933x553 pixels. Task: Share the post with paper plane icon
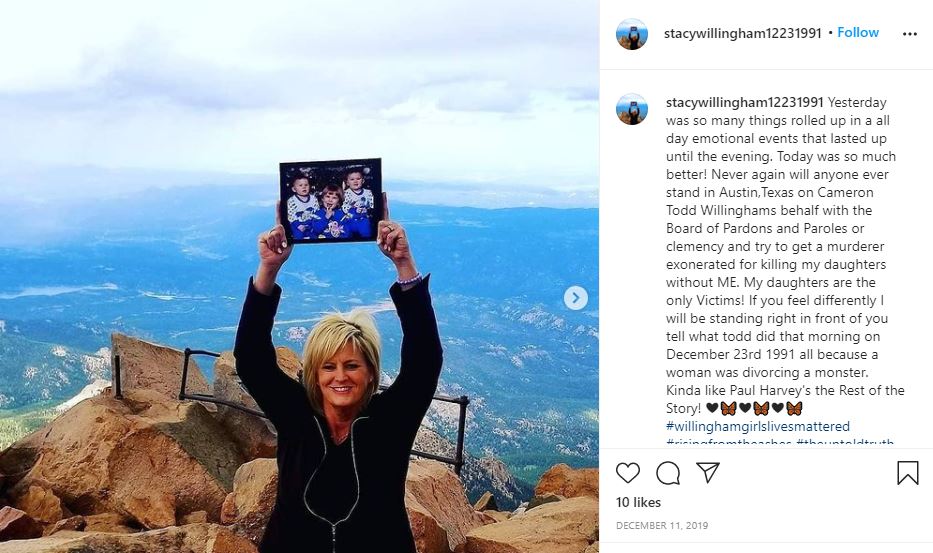point(708,473)
